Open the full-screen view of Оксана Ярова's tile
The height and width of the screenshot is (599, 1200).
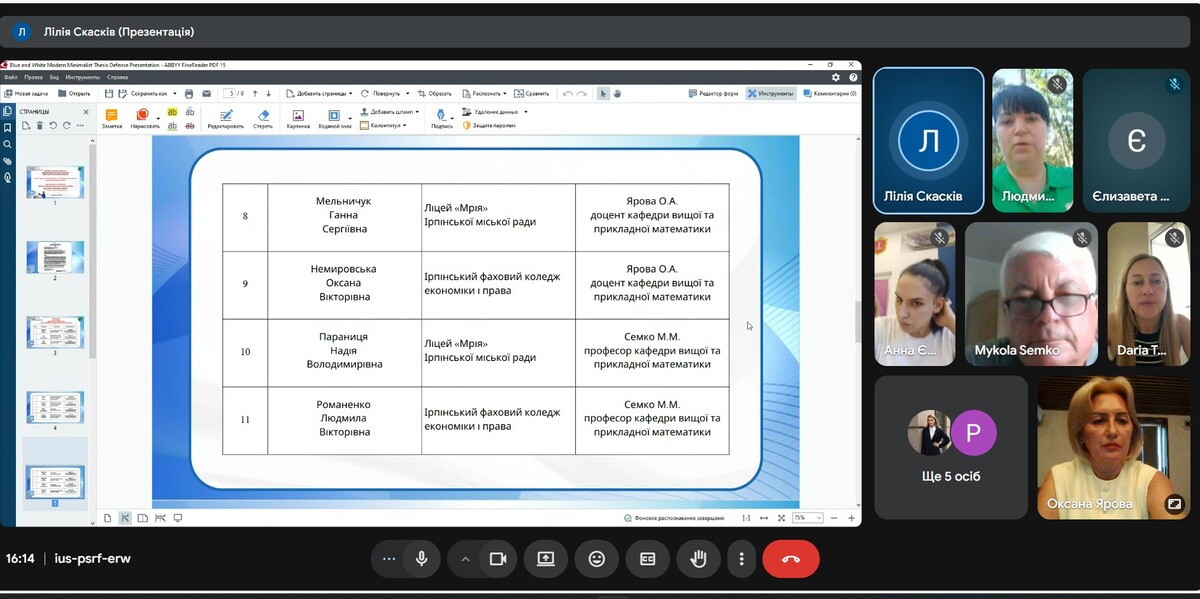(1174, 504)
